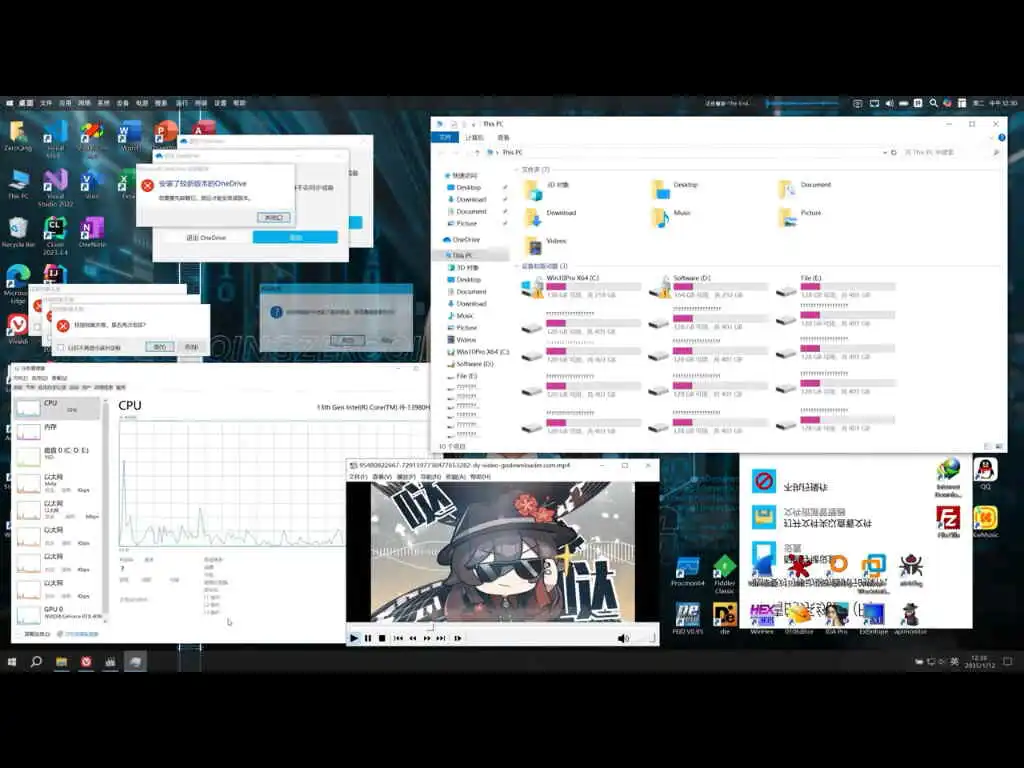Open Software (D:) drive in Explorer
This screenshot has width=1024, height=768.
(709, 286)
